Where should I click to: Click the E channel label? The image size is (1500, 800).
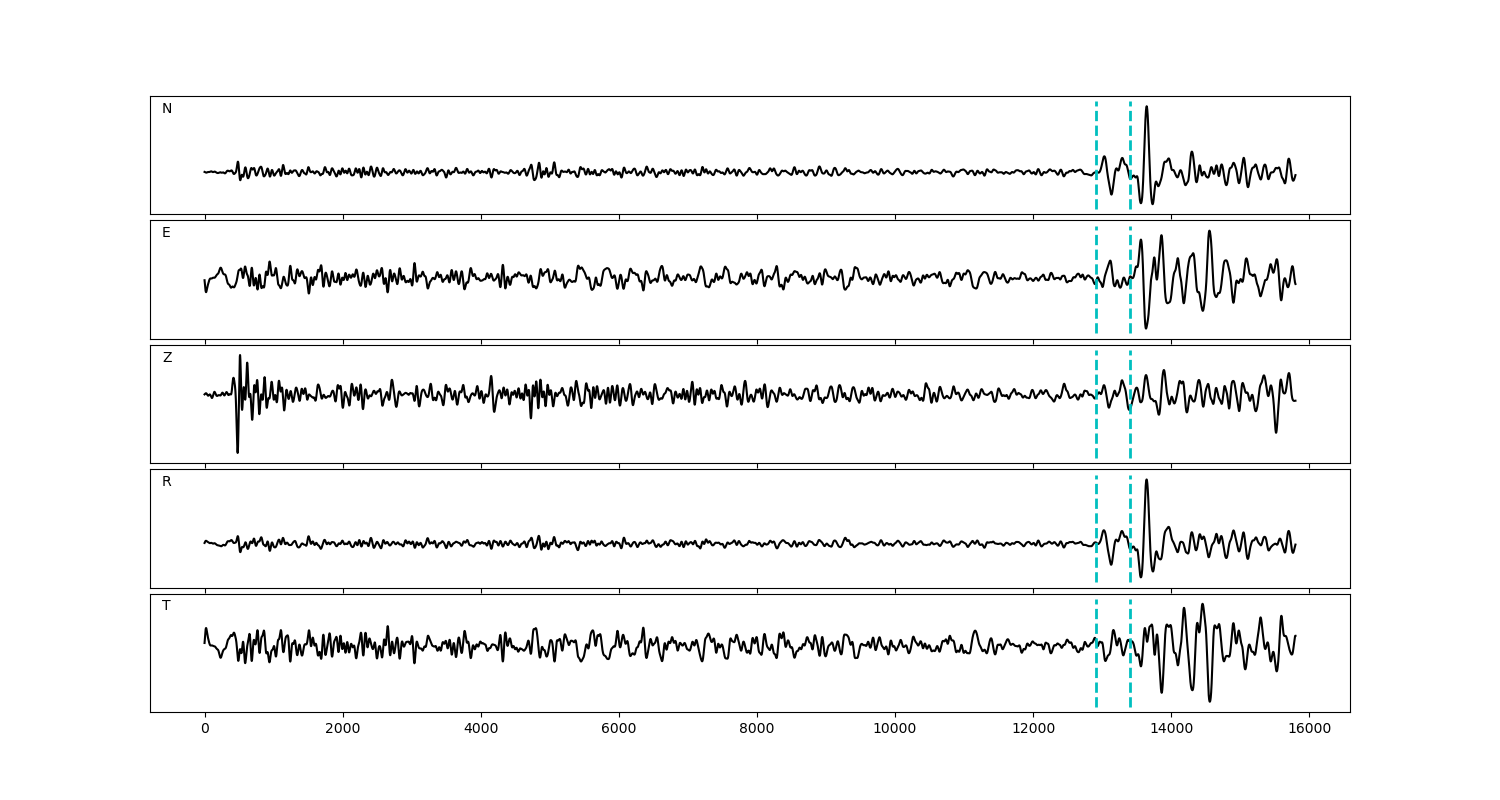tap(166, 233)
